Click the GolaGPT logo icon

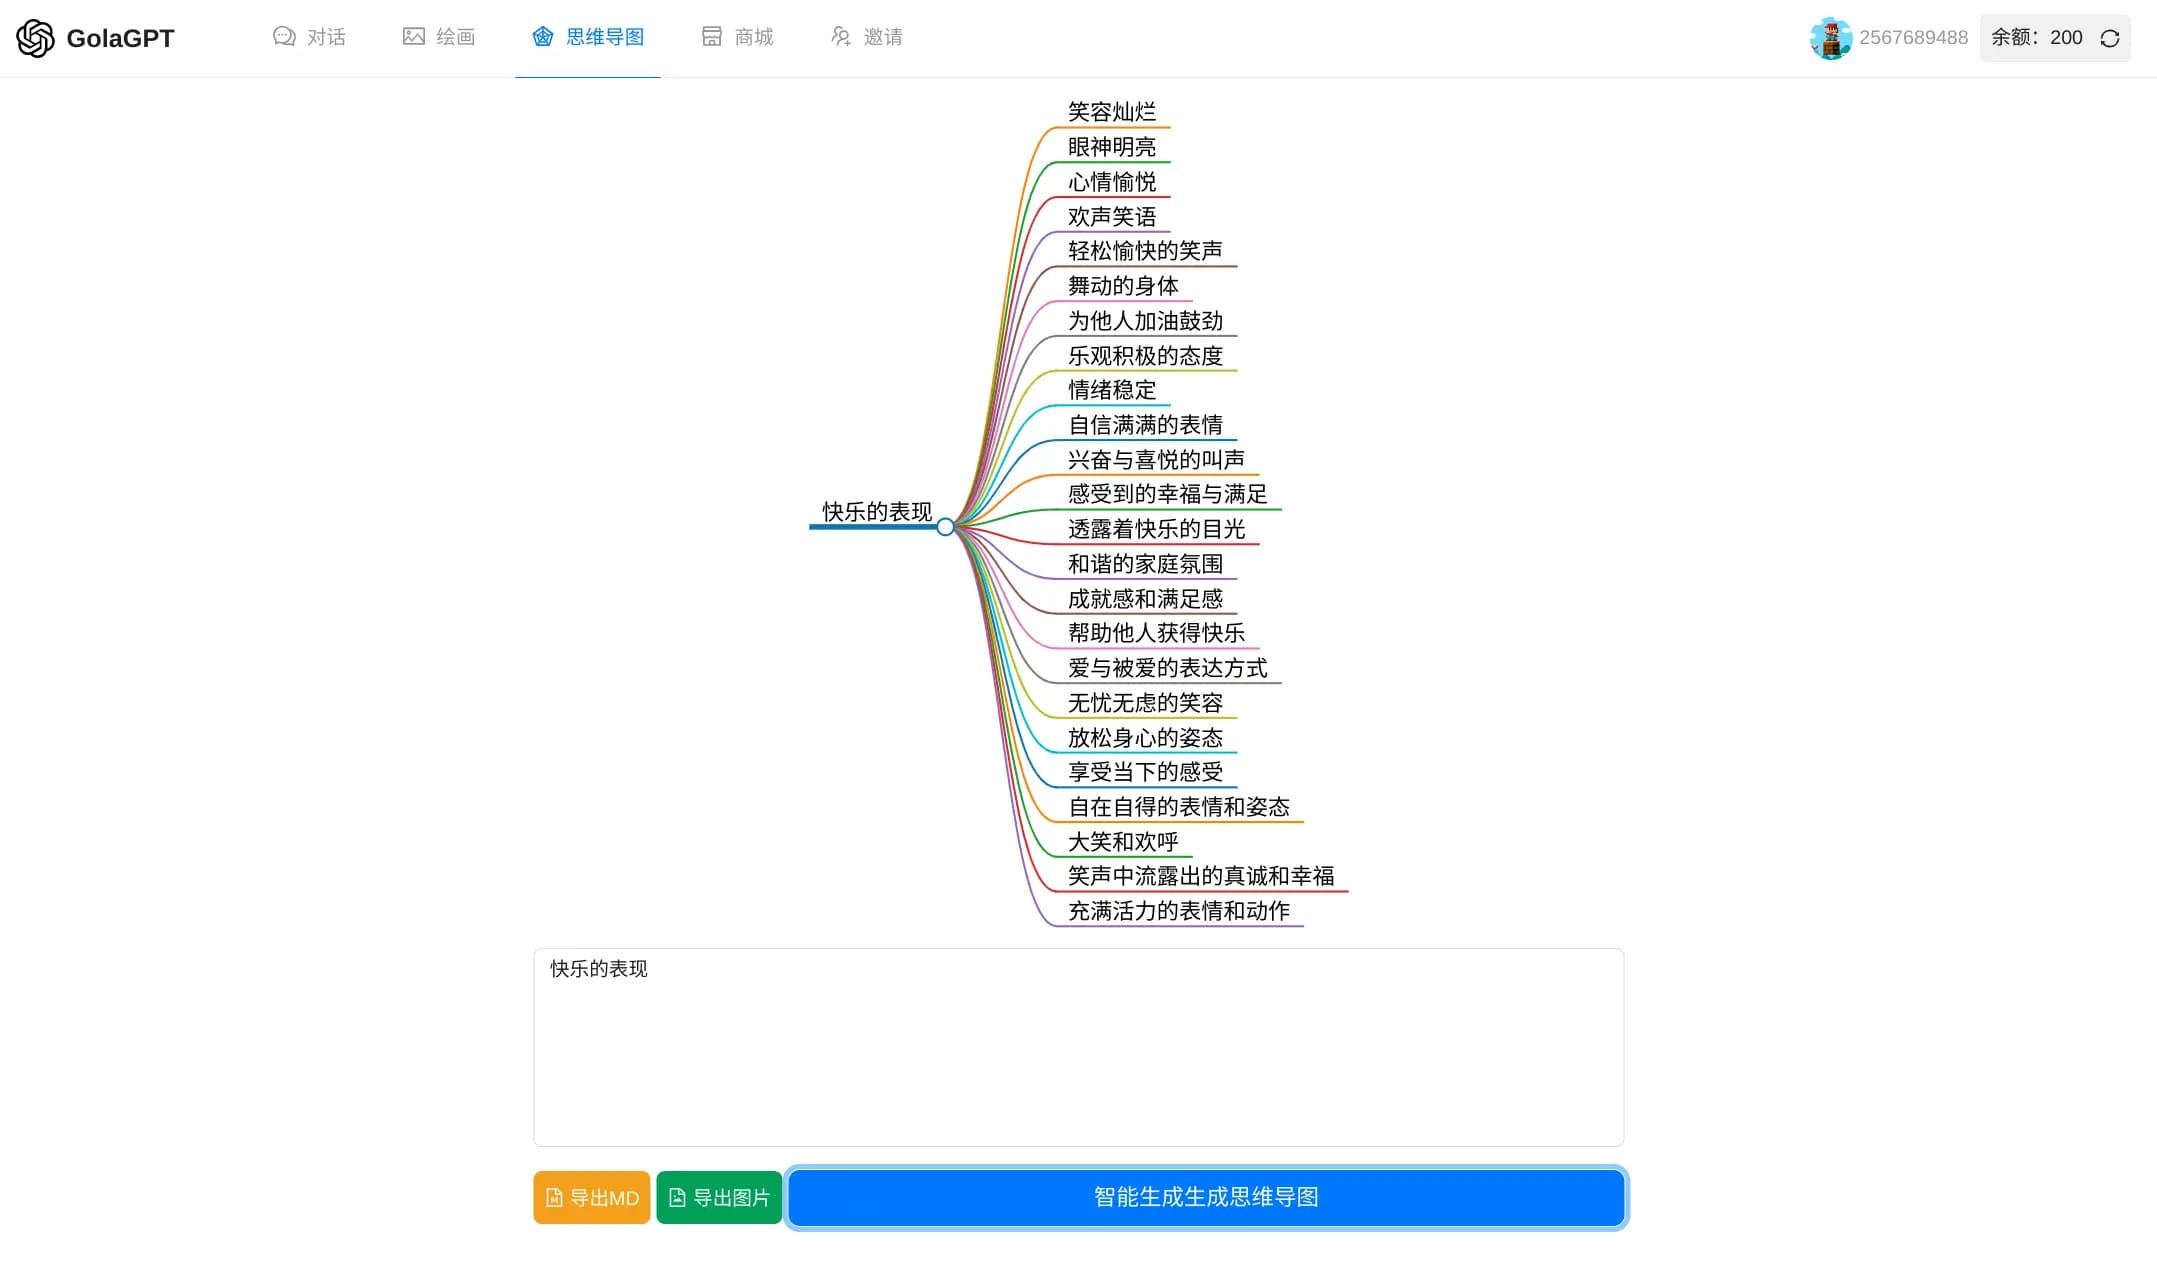[x=35, y=38]
